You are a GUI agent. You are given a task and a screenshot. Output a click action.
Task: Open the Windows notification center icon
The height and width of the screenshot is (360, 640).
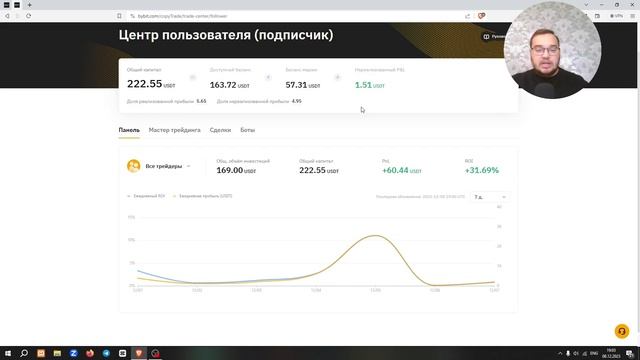point(630,353)
